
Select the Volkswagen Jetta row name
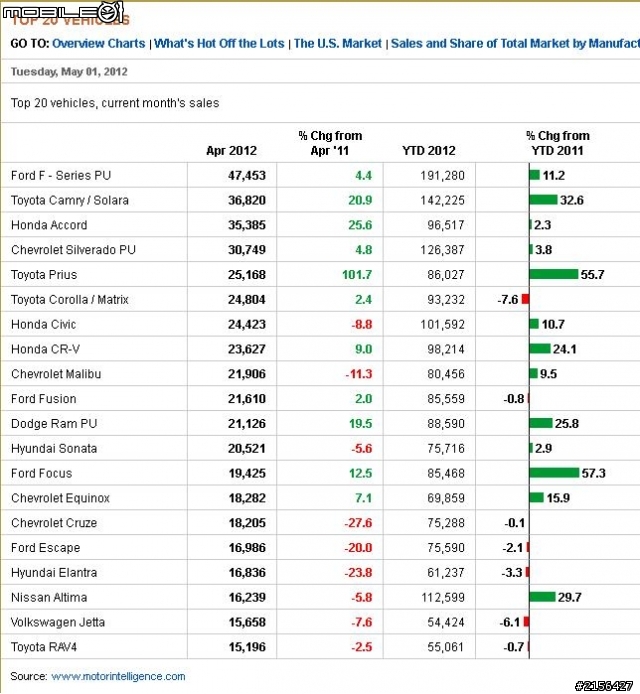(x=58, y=622)
